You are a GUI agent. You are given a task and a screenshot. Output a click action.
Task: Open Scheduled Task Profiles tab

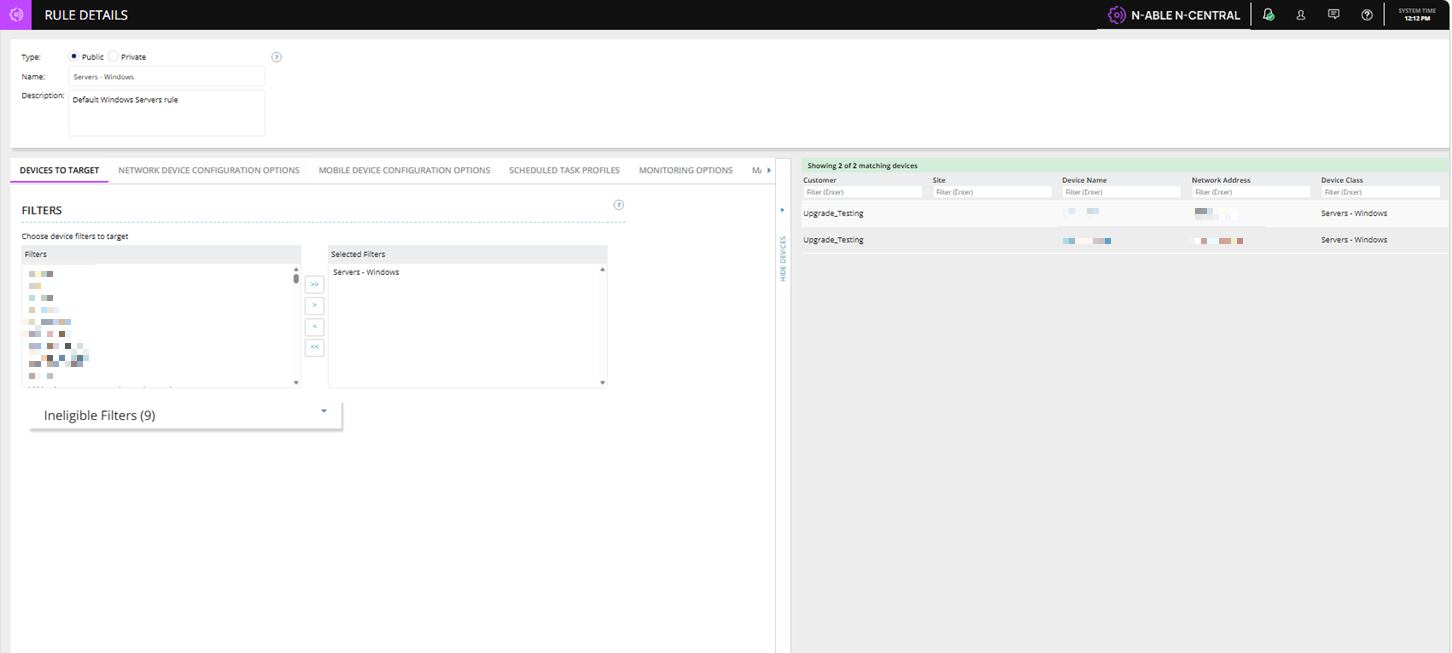564,171
